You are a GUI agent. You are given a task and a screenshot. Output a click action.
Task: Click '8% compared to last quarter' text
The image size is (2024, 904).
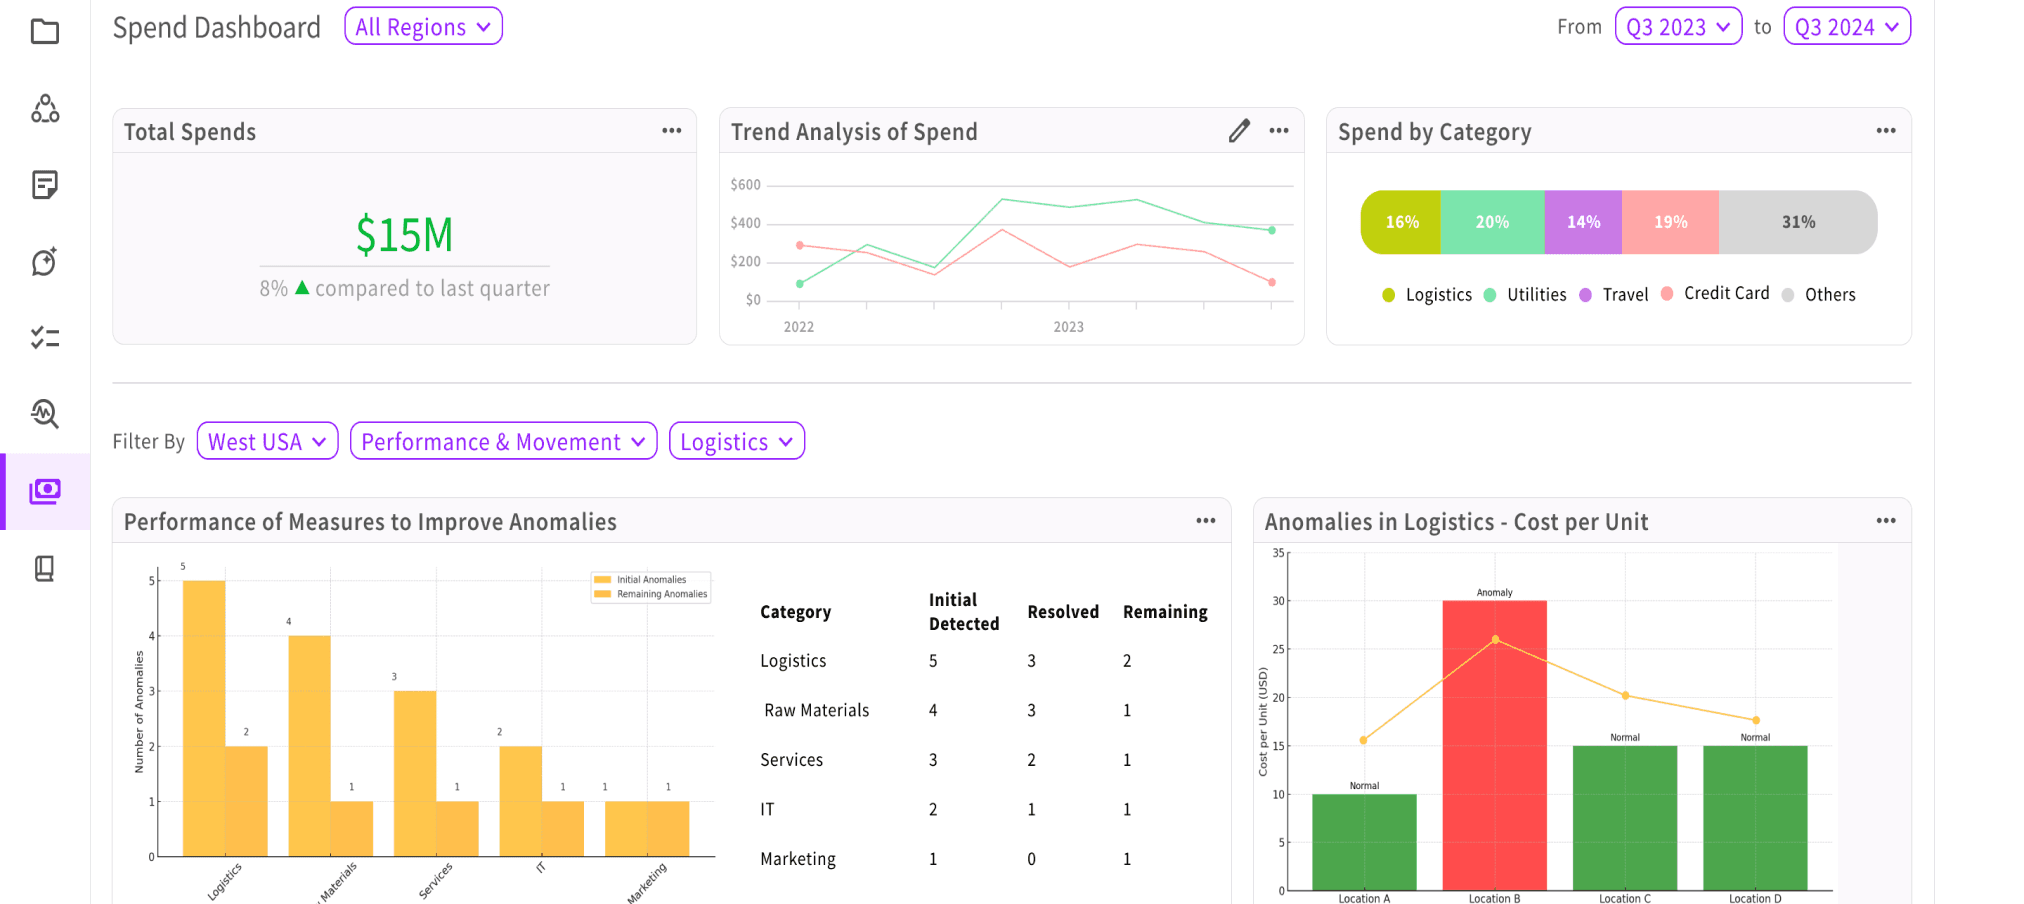405,288
